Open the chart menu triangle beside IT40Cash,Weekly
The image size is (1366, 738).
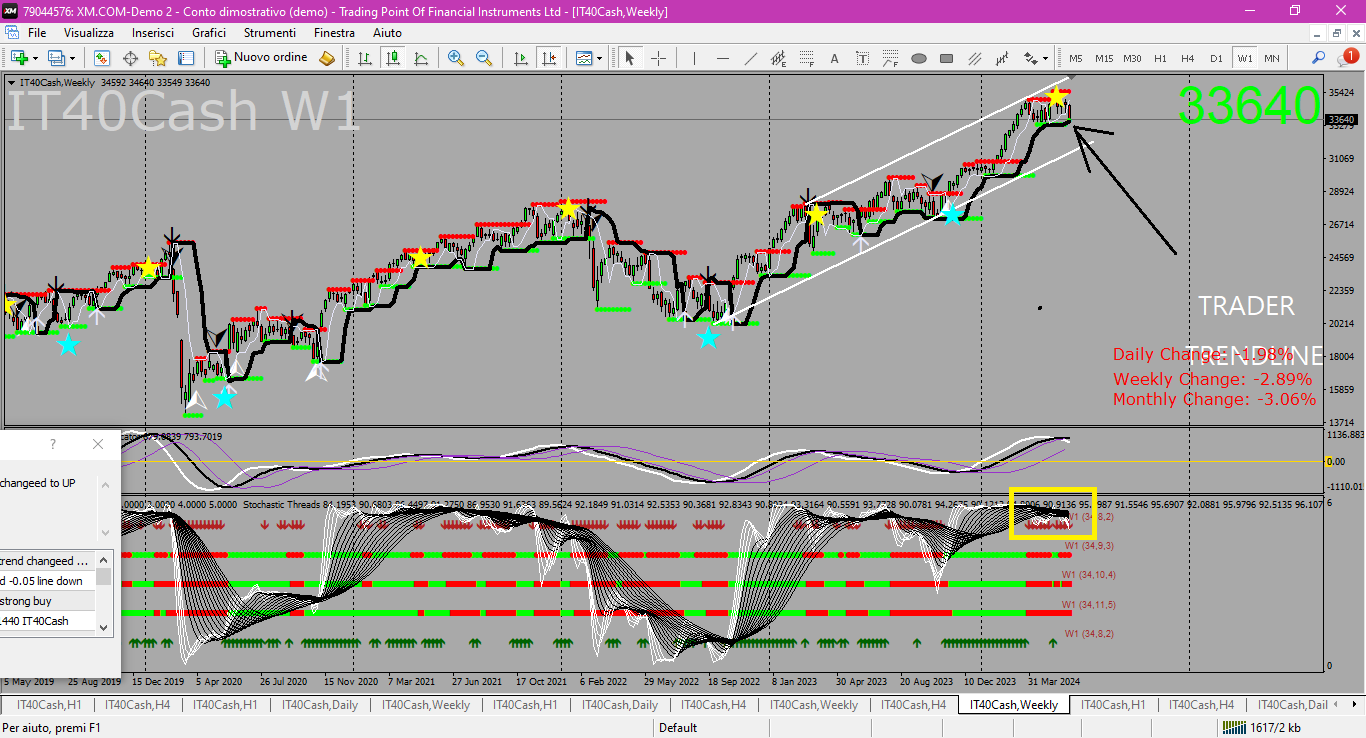click(x=11, y=82)
